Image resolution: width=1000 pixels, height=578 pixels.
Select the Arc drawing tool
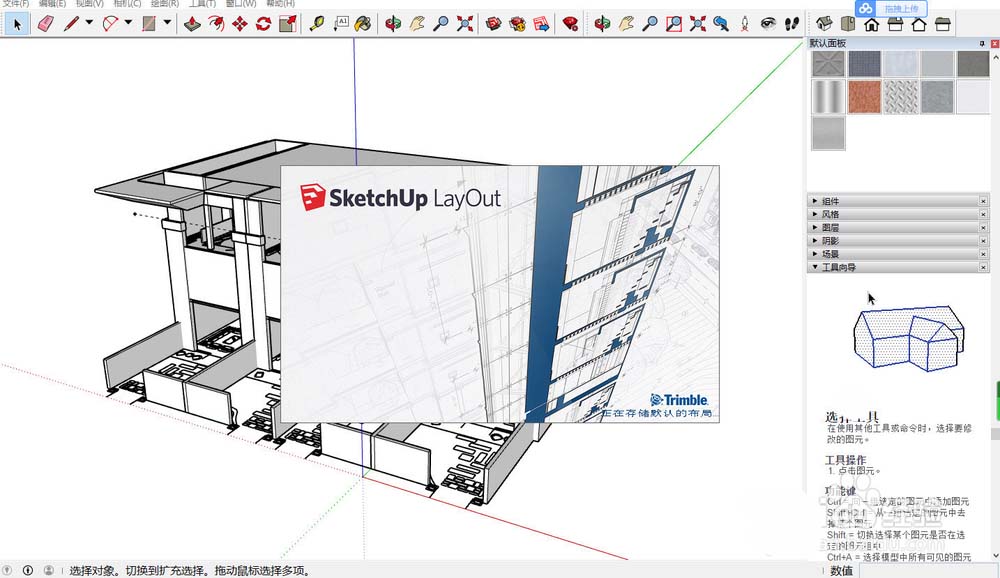pos(110,24)
